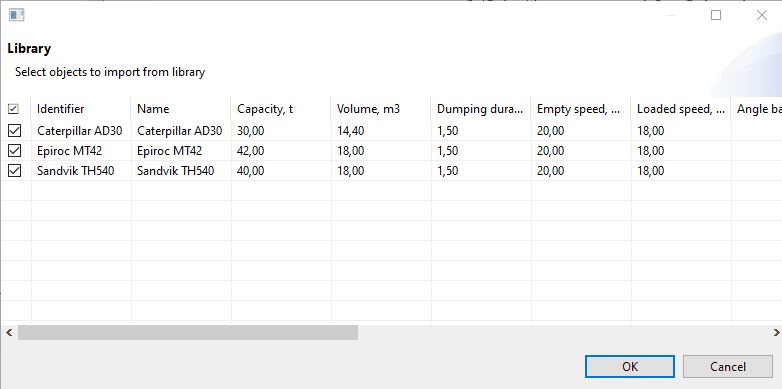
Task: Toggle the select-all checkbox in header
Action: (13, 109)
